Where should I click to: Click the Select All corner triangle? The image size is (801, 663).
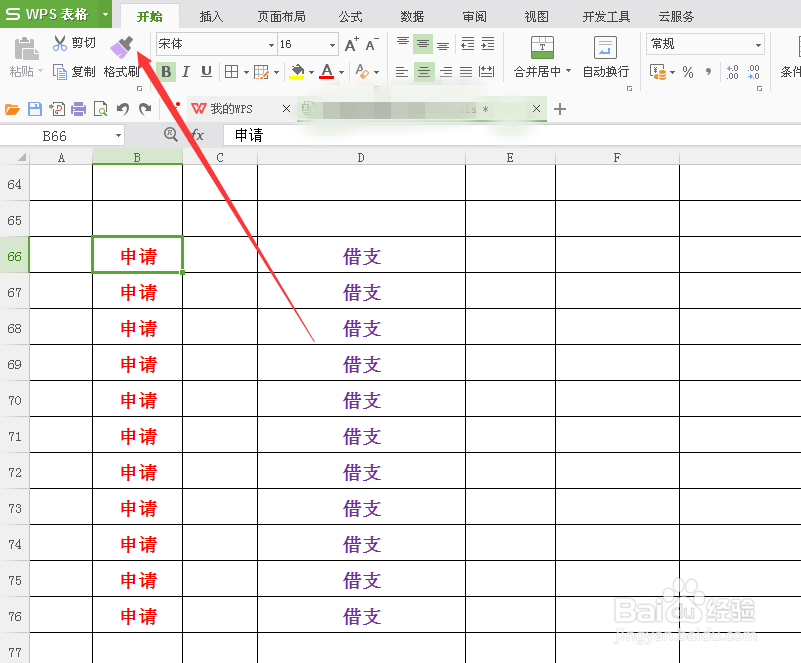[x=21, y=157]
